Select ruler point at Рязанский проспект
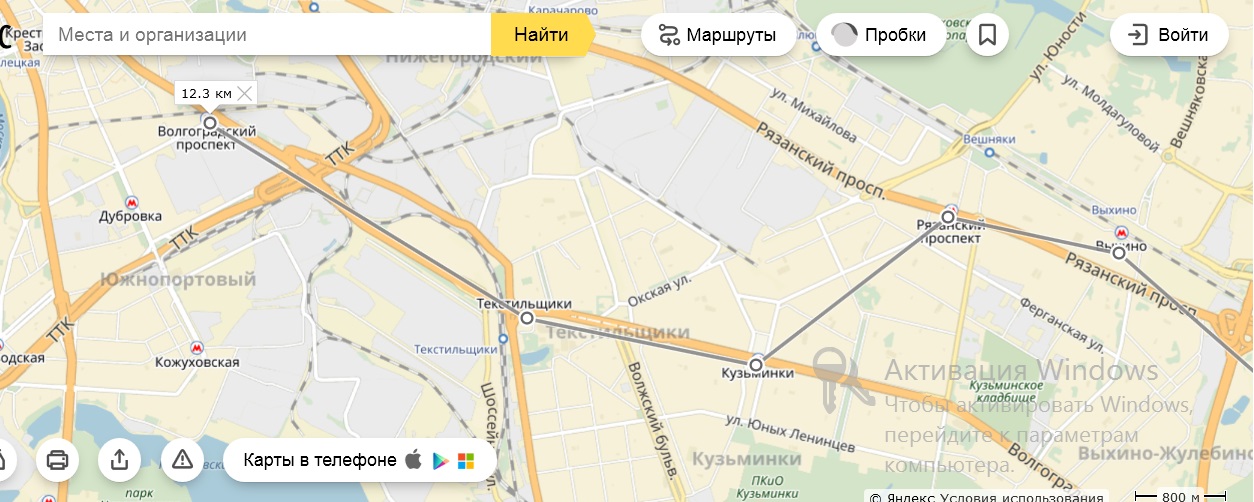Image resolution: width=1254 pixels, height=502 pixels. (x=948, y=217)
